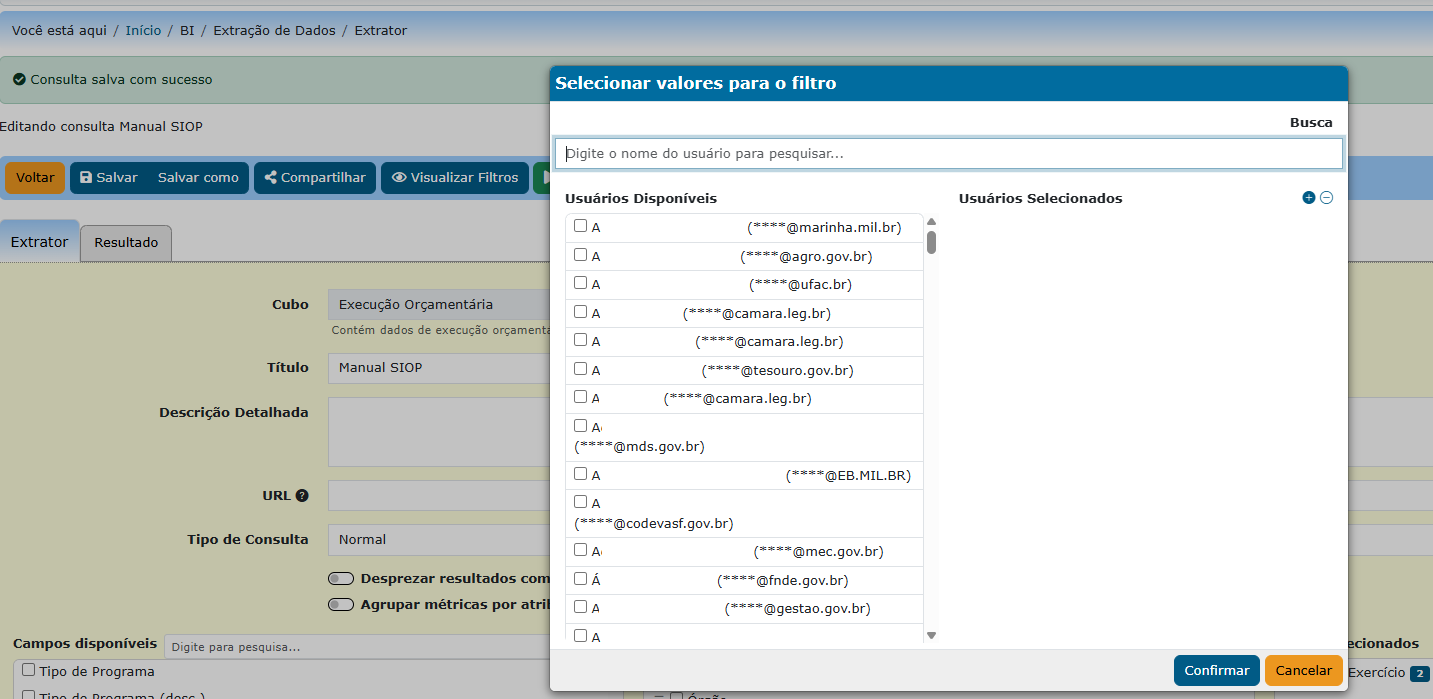The width and height of the screenshot is (1433, 699).
Task: Toggle the Desprezar resultados switch
Action: pyautogui.click(x=341, y=578)
